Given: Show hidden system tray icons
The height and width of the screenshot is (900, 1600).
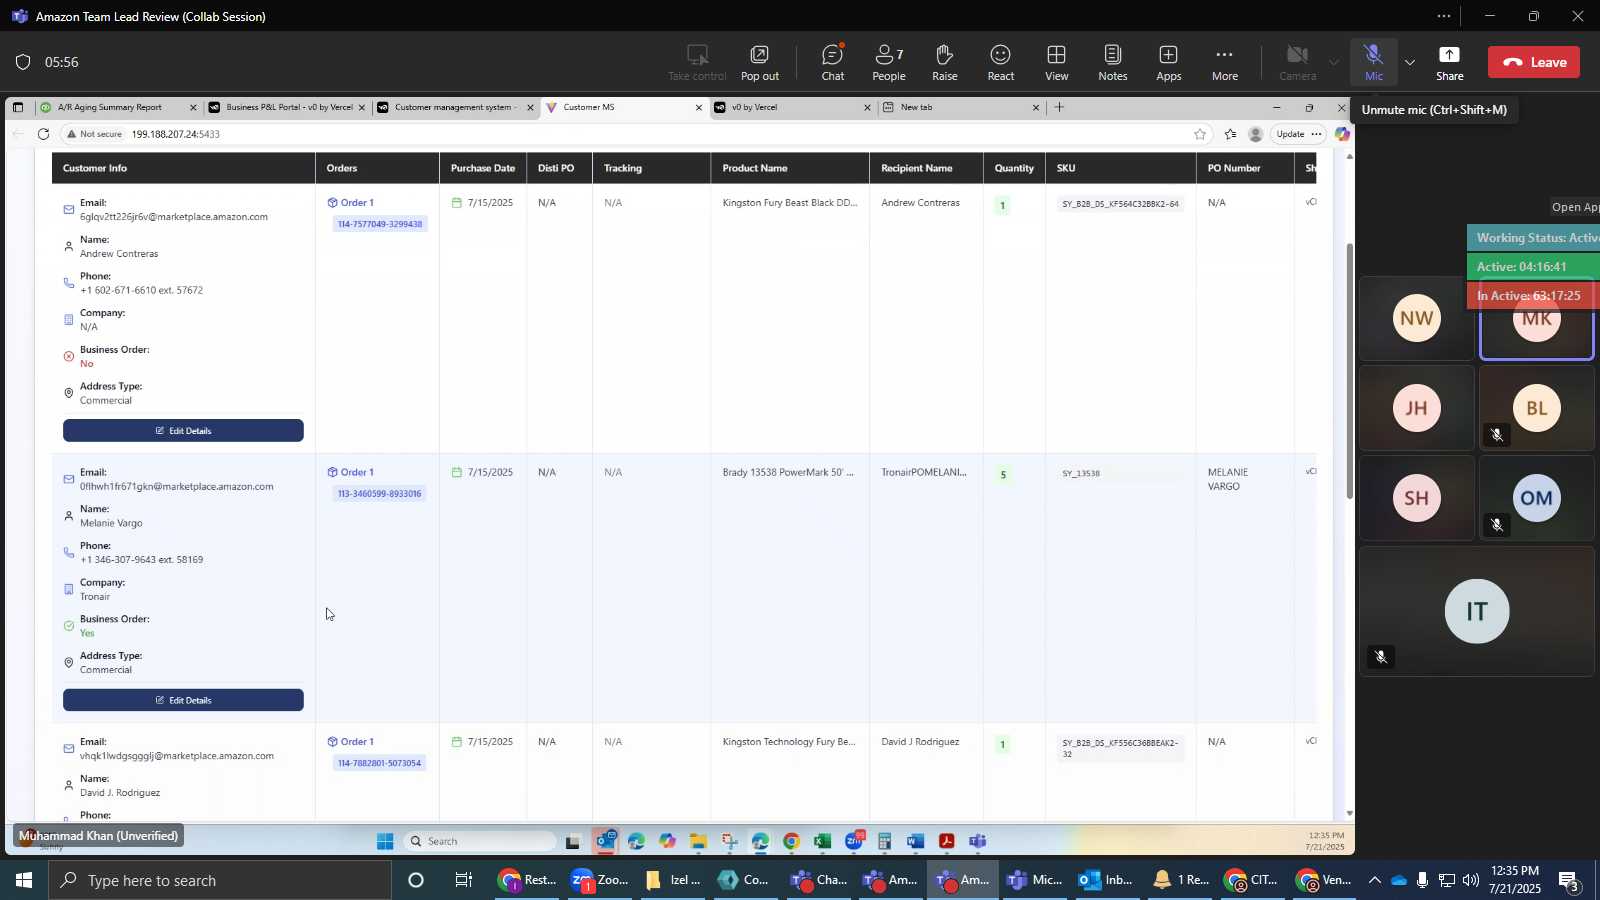Looking at the screenshot, I should [1375, 880].
